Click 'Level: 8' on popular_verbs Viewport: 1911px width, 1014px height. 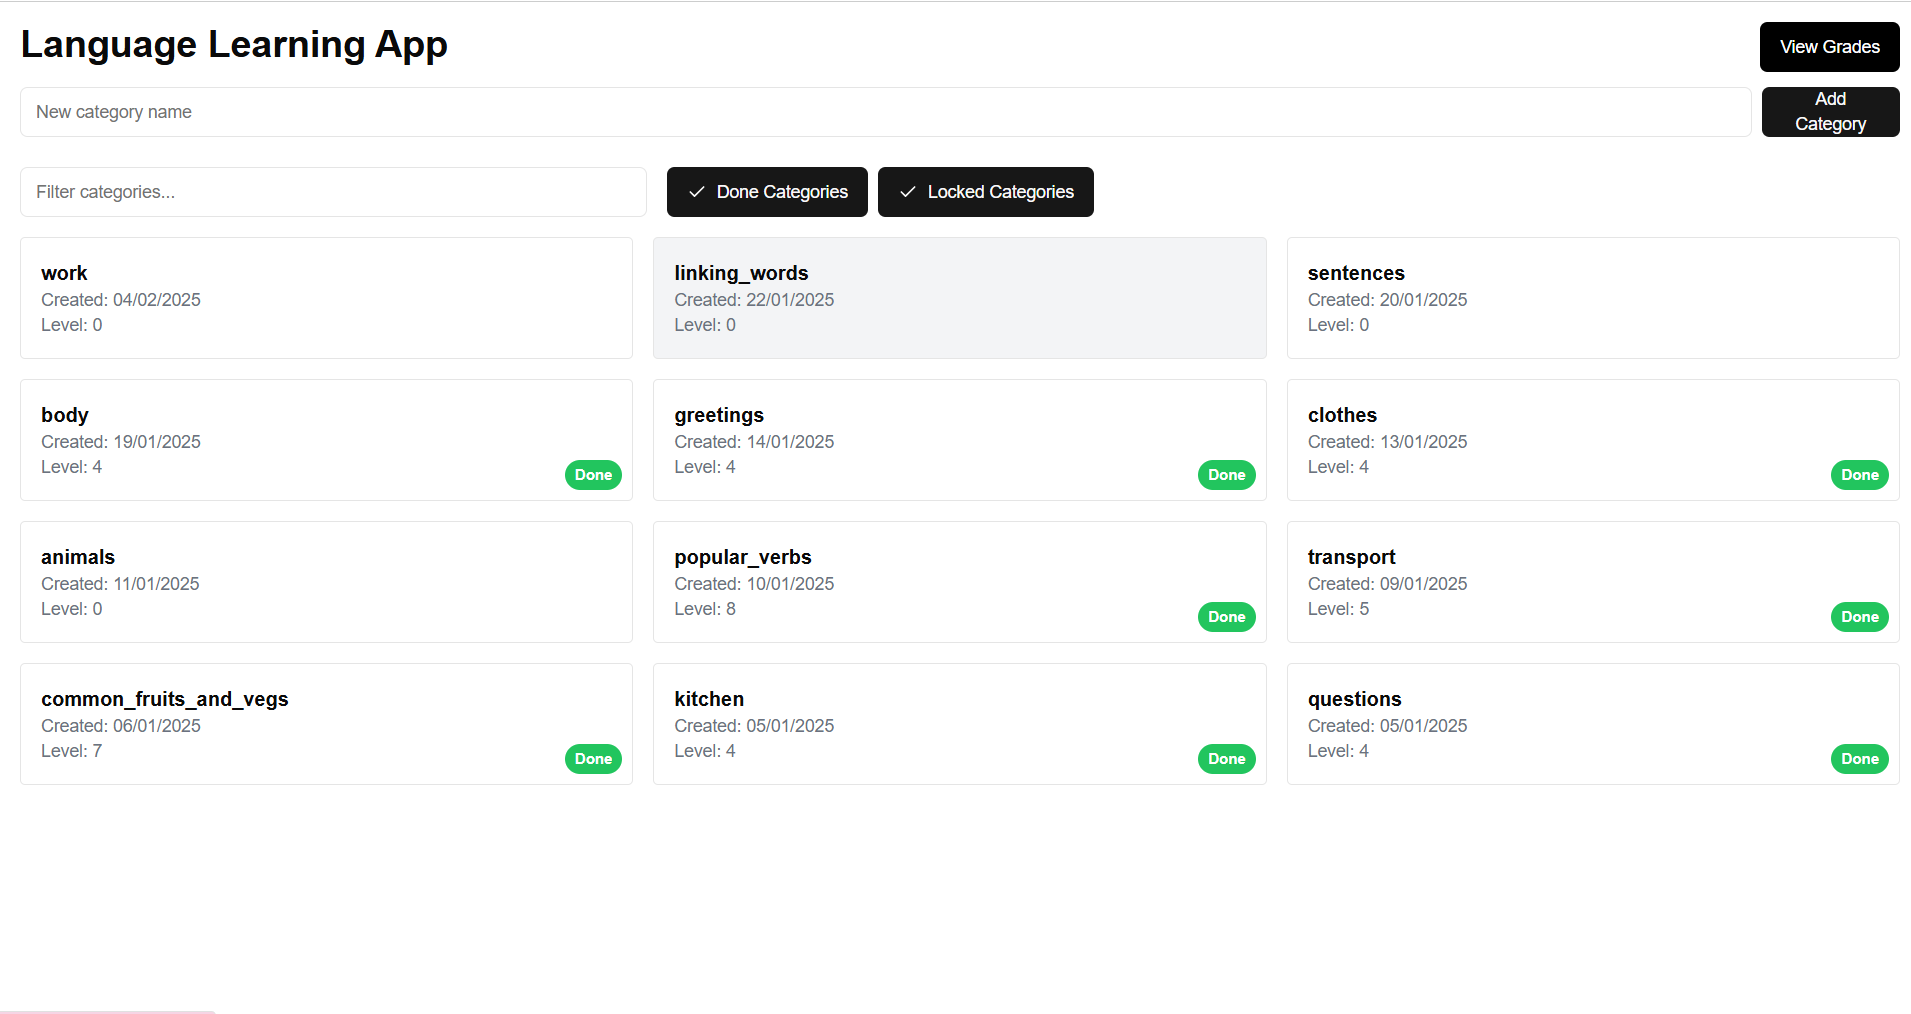(705, 609)
